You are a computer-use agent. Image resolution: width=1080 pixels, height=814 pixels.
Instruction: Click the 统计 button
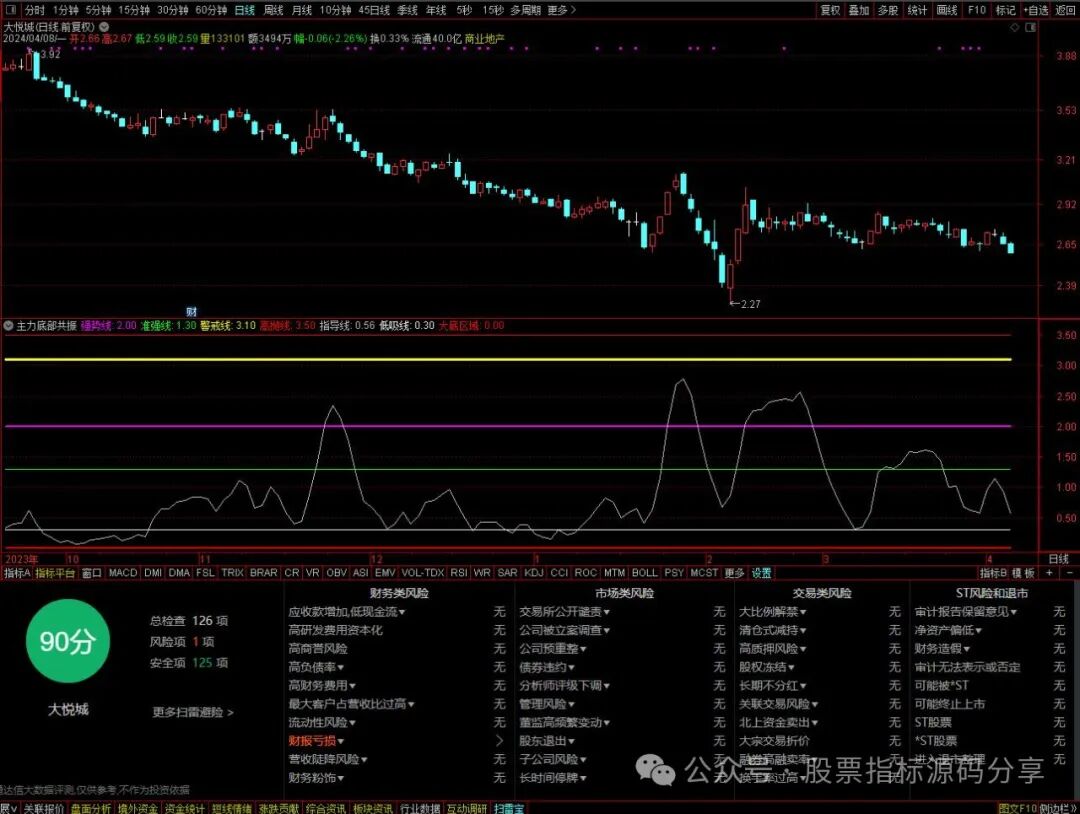[x=917, y=10]
